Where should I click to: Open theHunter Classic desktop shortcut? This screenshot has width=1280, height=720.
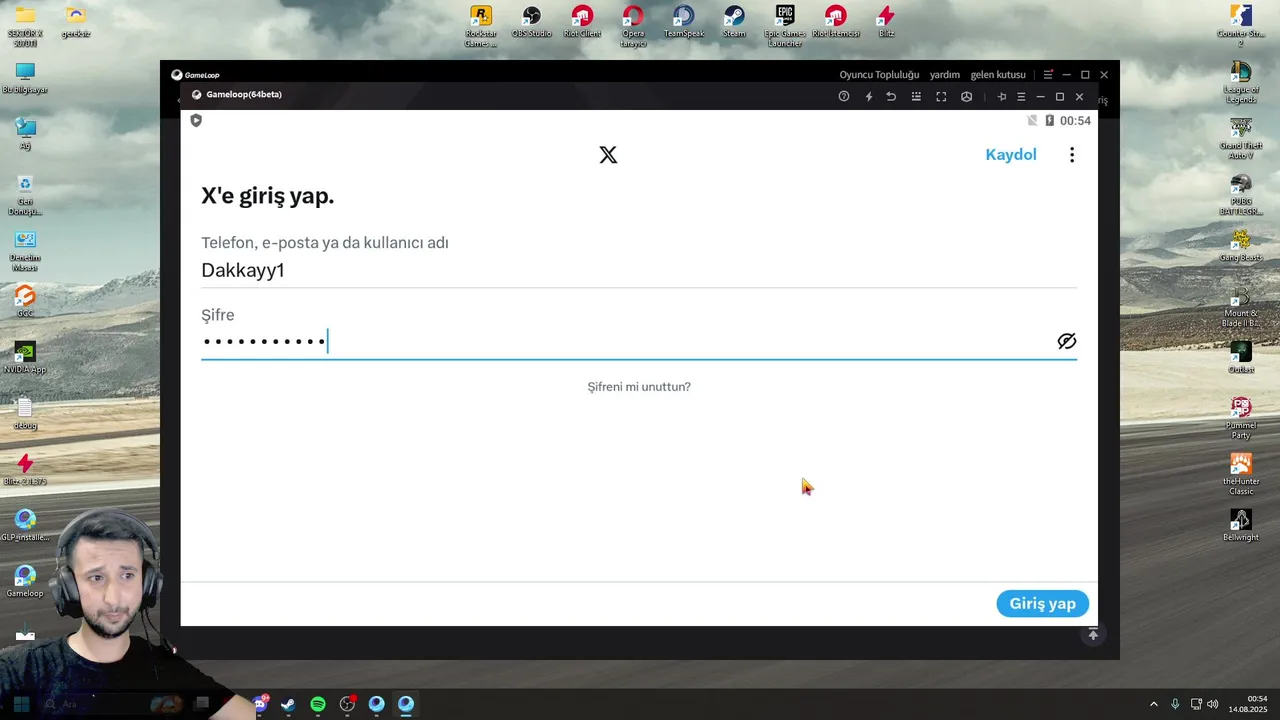(x=1241, y=474)
